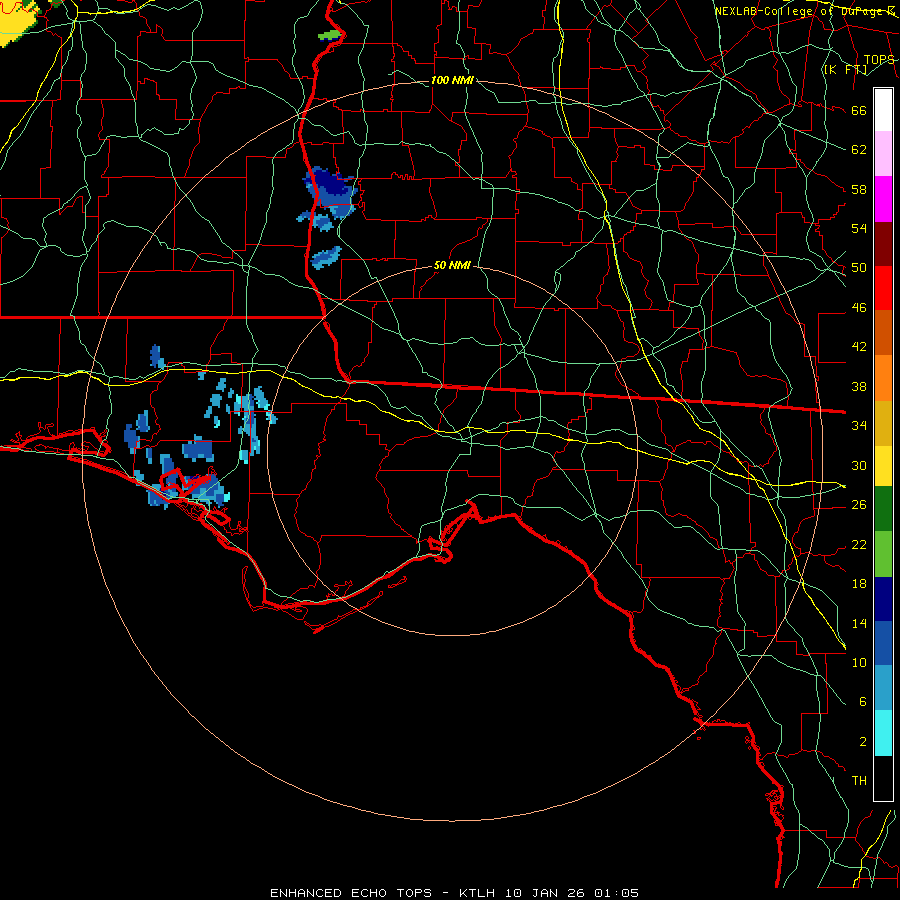
Task: Click the small green echo near top center
Action: coord(329,36)
